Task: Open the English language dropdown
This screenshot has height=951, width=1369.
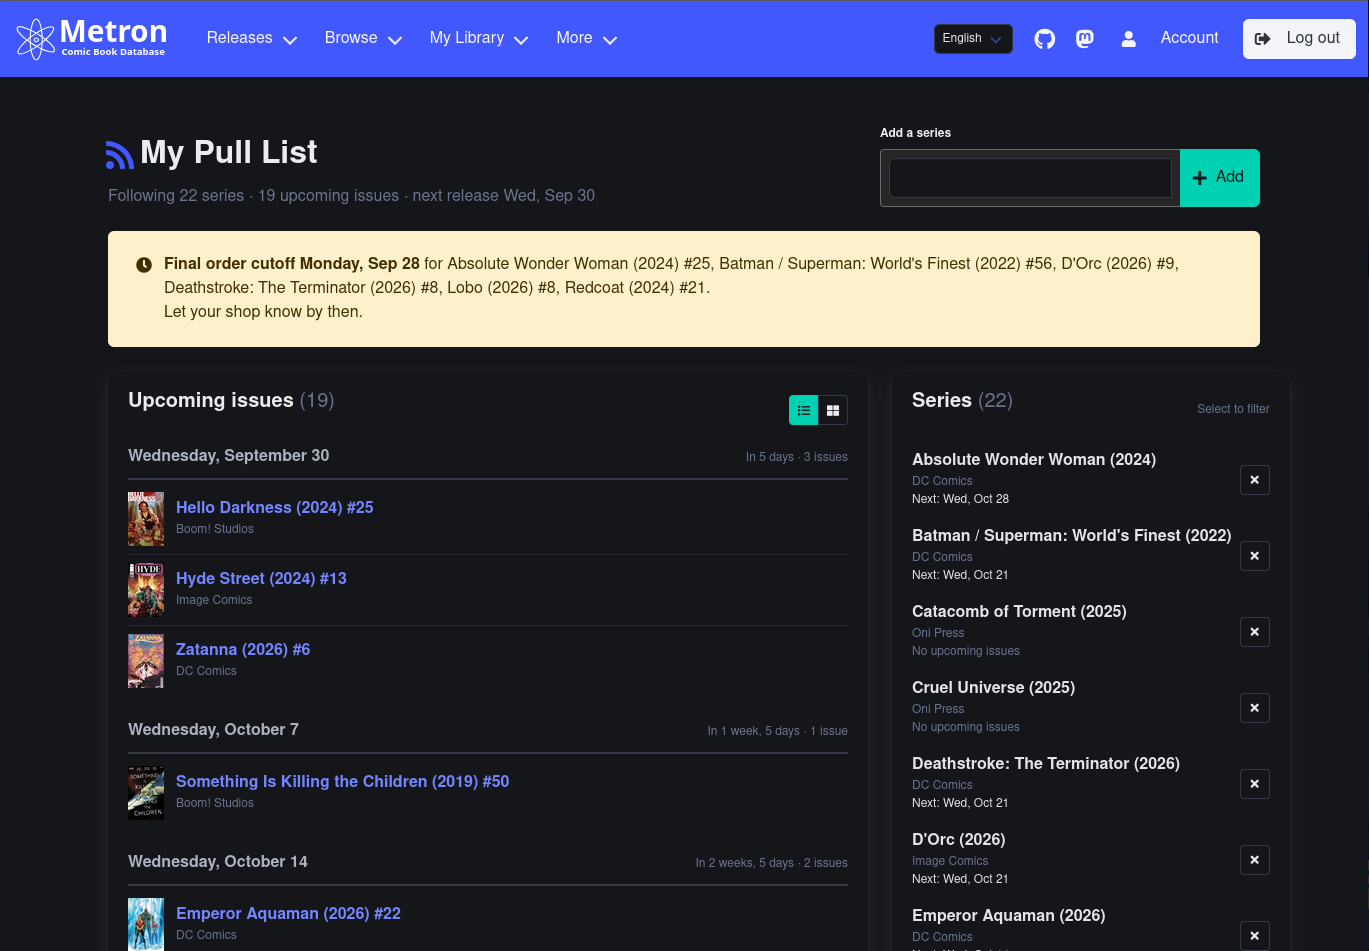Action: (x=973, y=38)
